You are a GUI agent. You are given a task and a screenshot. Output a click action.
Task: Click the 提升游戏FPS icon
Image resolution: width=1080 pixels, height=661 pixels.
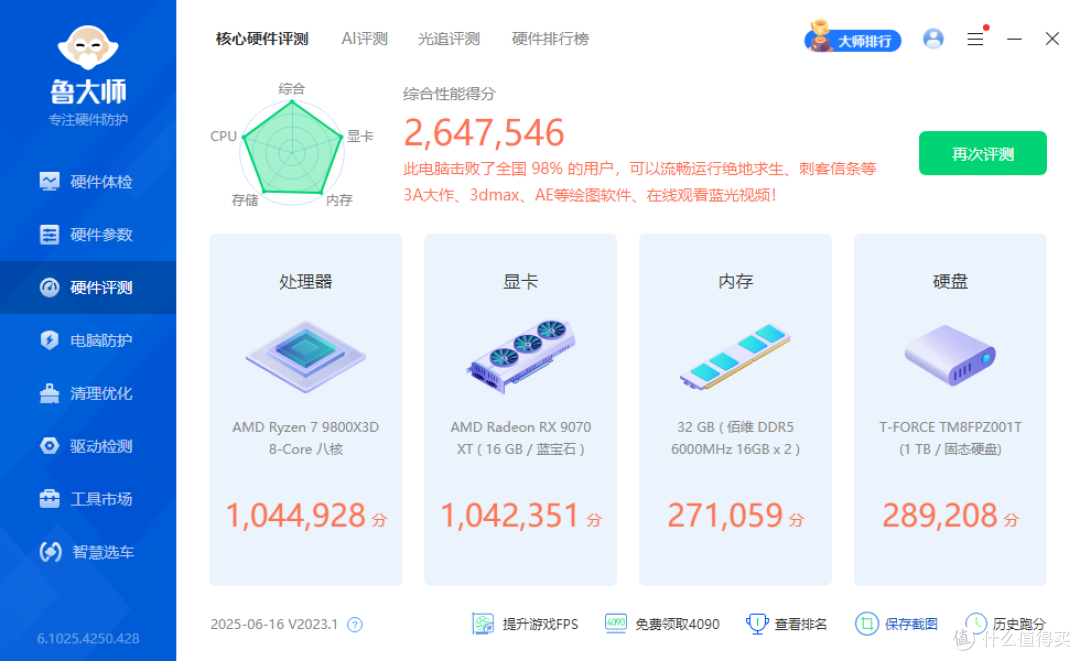coord(483,624)
